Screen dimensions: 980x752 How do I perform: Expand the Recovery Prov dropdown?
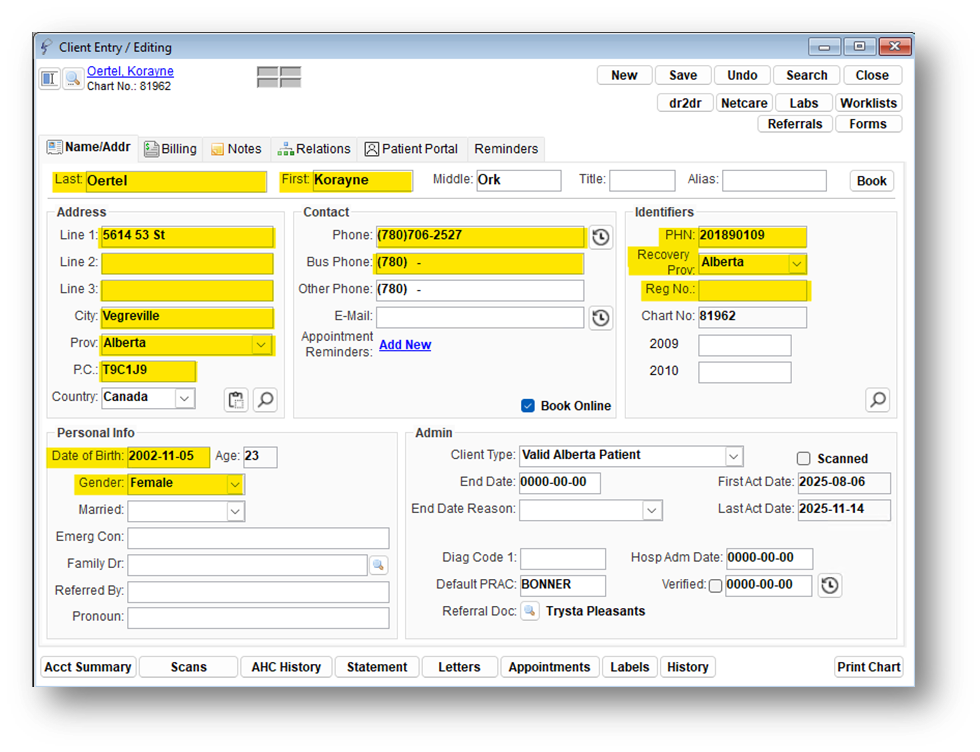tap(797, 263)
